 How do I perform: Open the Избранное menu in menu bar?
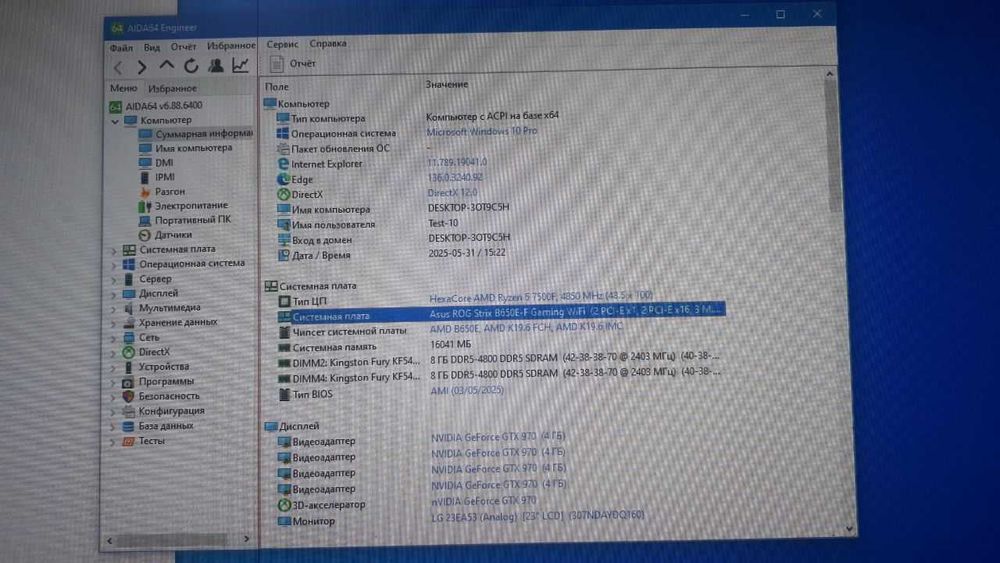(231, 46)
